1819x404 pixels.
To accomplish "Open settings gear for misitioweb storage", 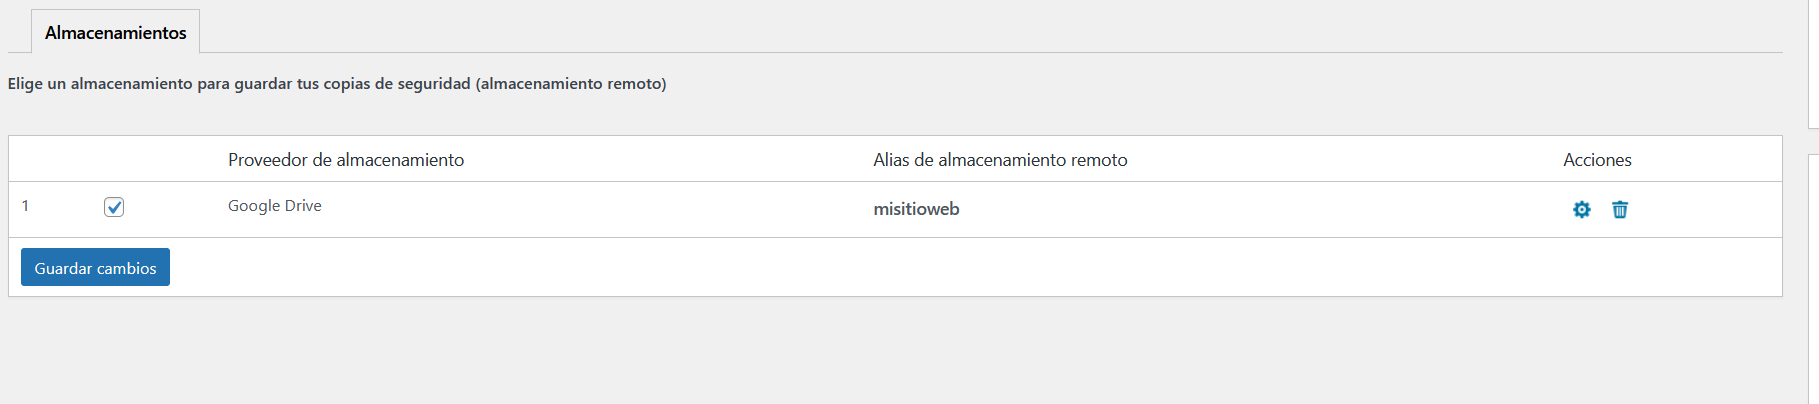I will [1581, 209].
